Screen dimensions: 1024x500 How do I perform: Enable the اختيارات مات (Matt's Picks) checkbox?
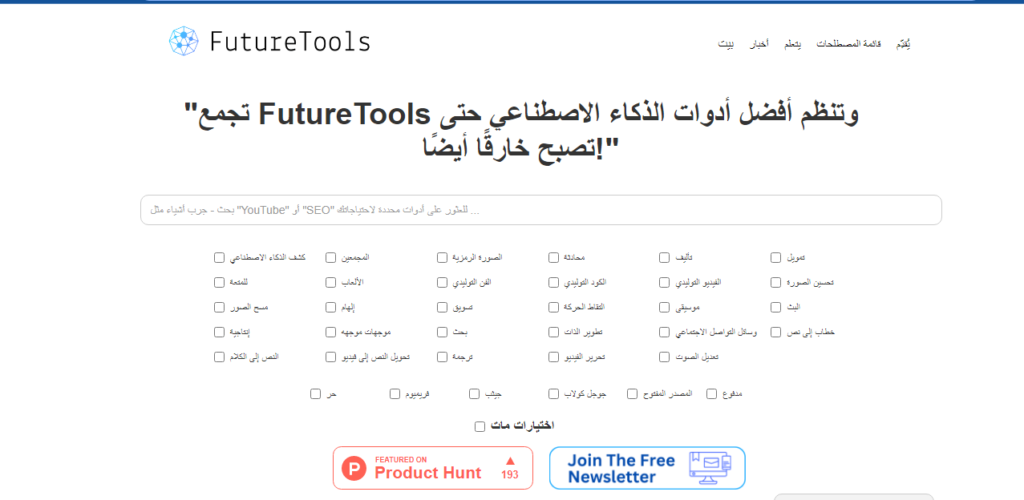tap(480, 426)
